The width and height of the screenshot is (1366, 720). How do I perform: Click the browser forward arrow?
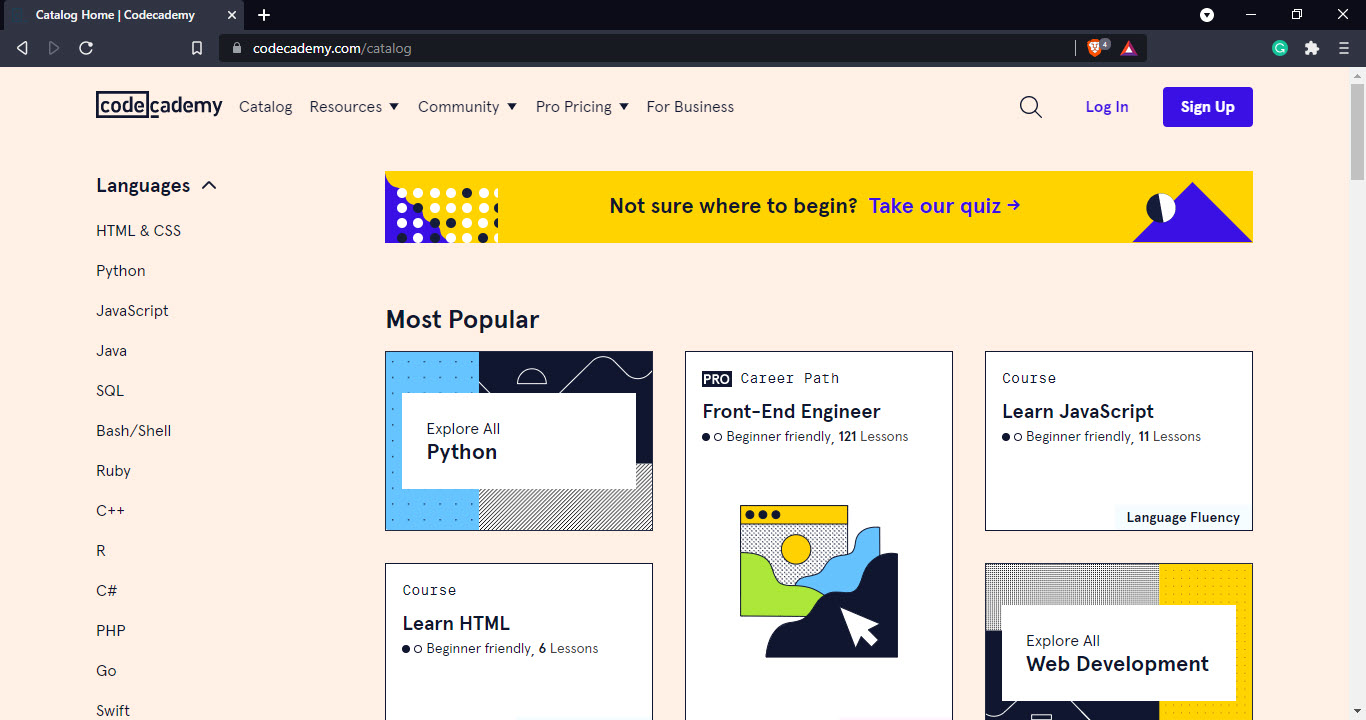point(54,48)
